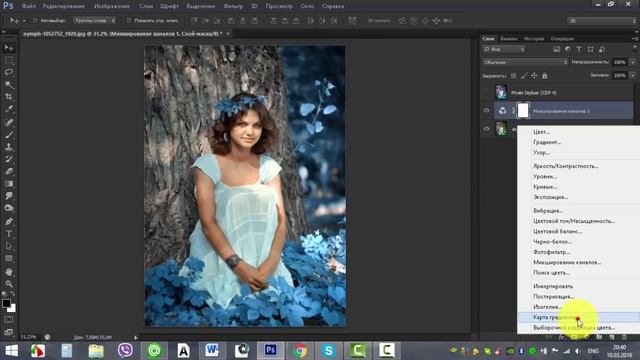Select the Horizontal Type tool
640x360 pixels.
click(9, 234)
